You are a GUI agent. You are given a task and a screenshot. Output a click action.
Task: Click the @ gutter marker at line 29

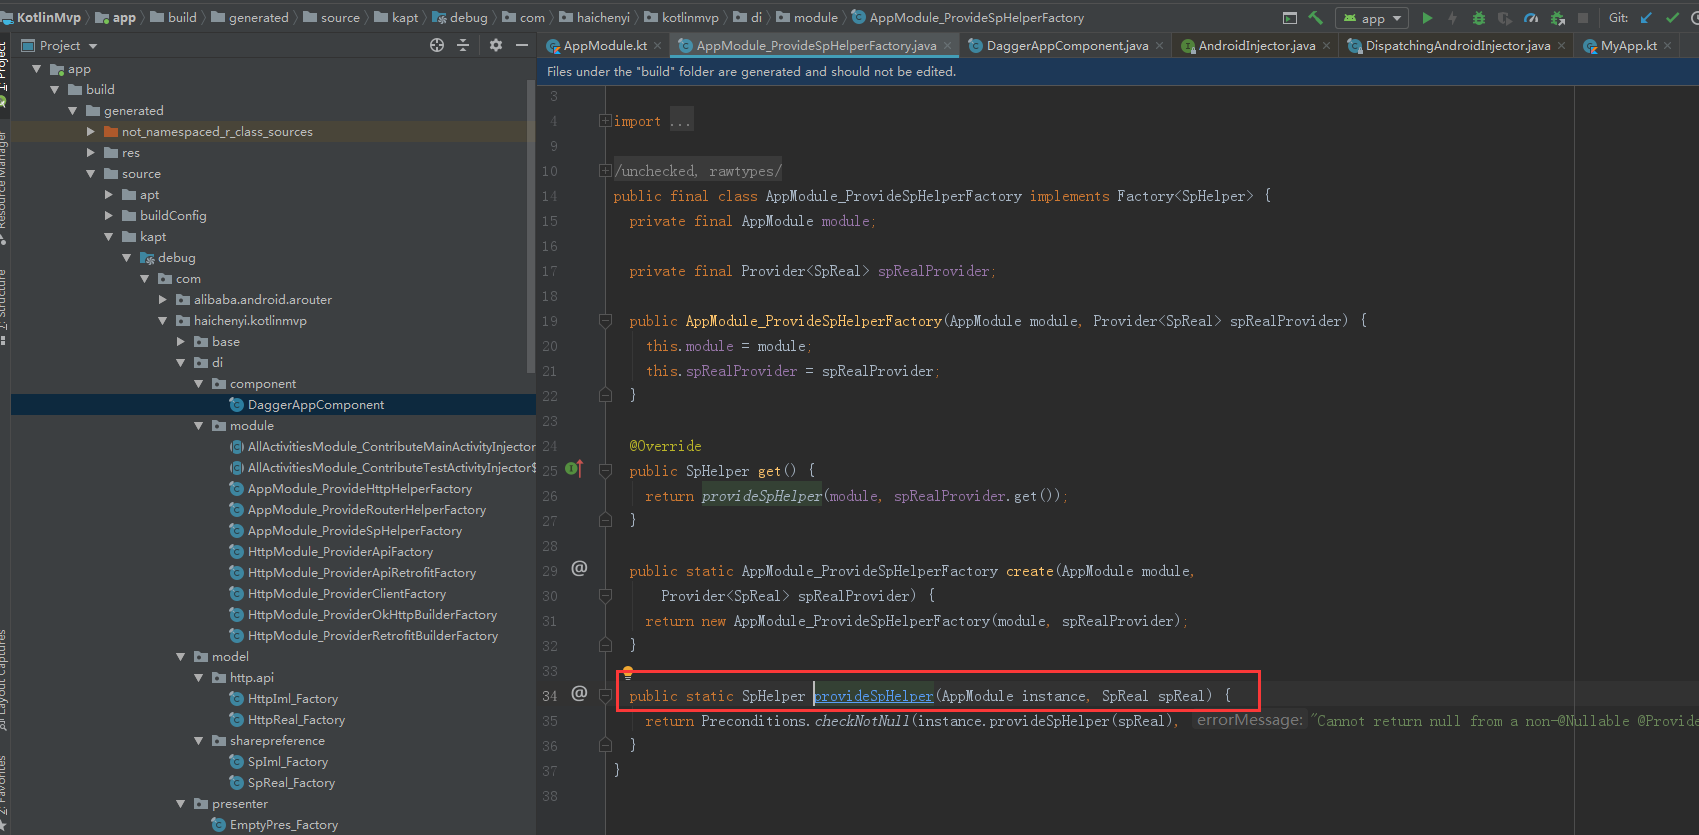[x=579, y=568]
